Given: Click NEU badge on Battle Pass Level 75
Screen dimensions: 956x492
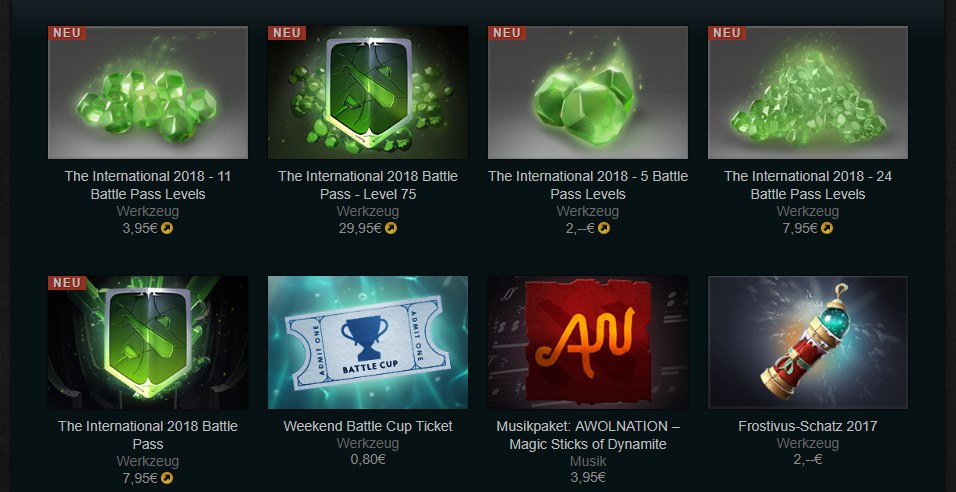Looking at the screenshot, I should [x=287, y=33].
